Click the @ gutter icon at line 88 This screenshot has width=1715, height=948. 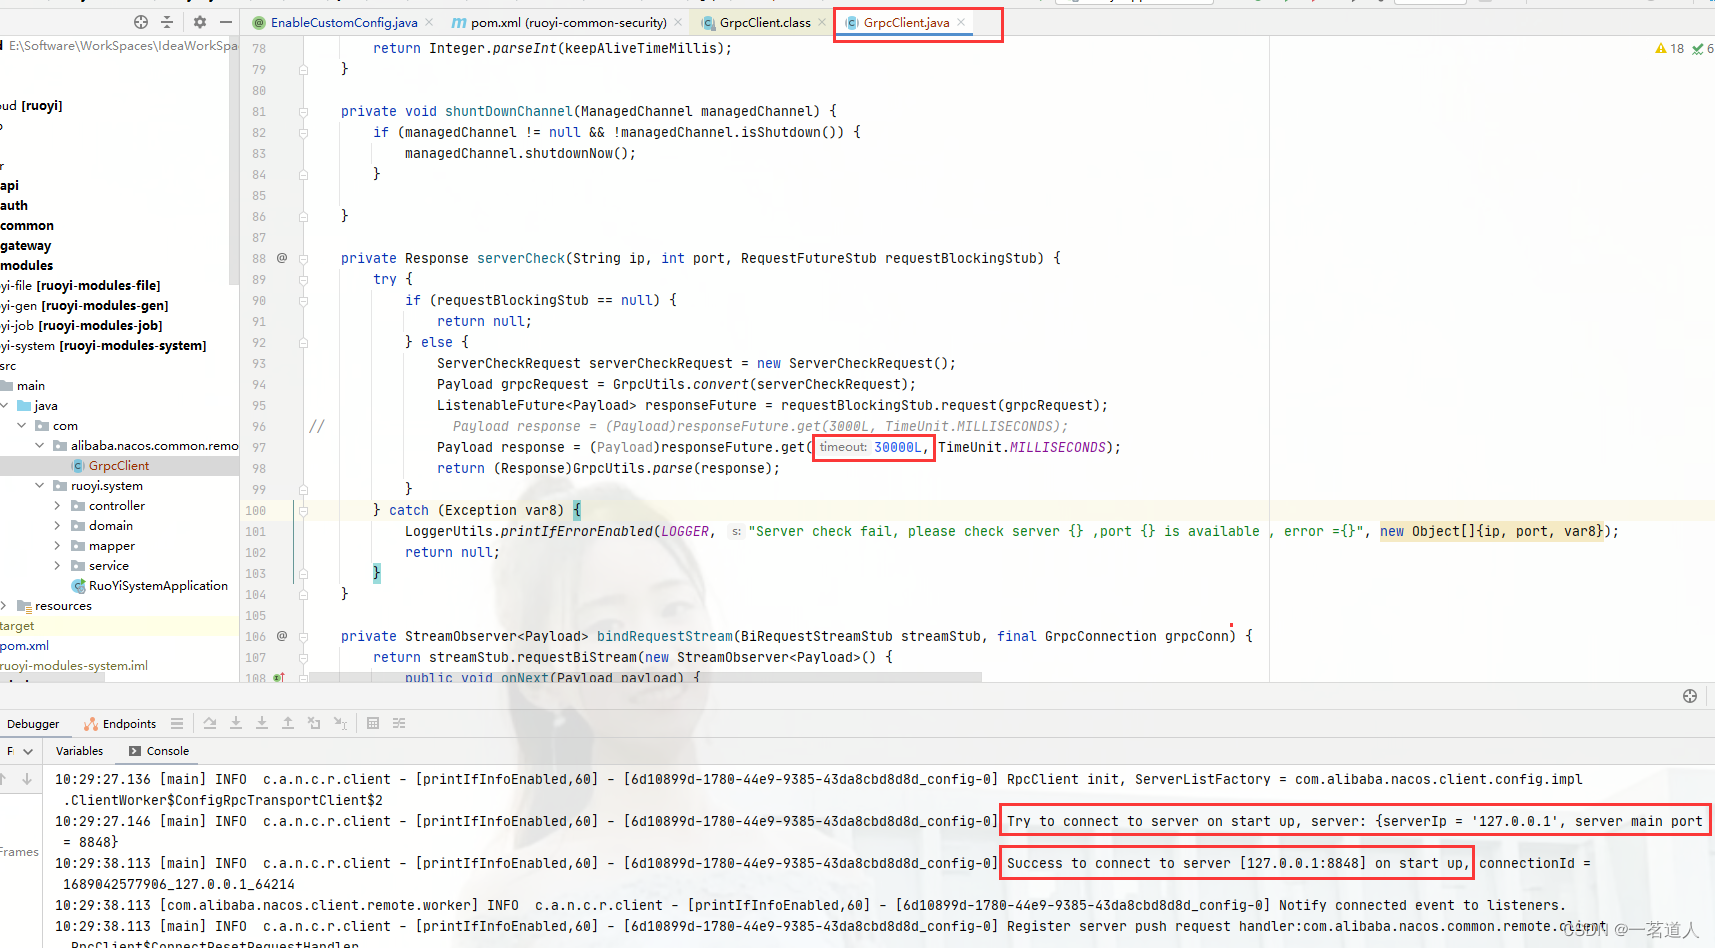(282, 258)
